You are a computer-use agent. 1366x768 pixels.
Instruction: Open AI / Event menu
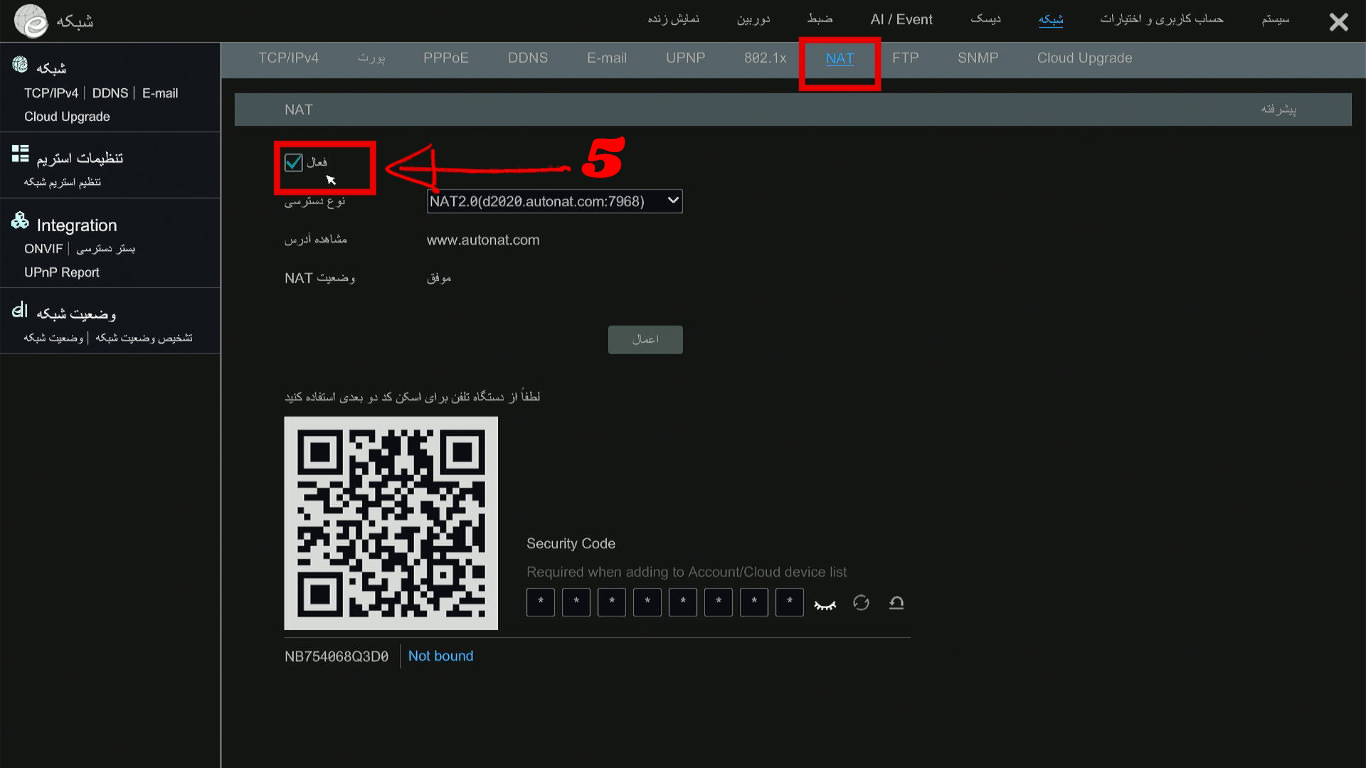(x=902, y=19)
